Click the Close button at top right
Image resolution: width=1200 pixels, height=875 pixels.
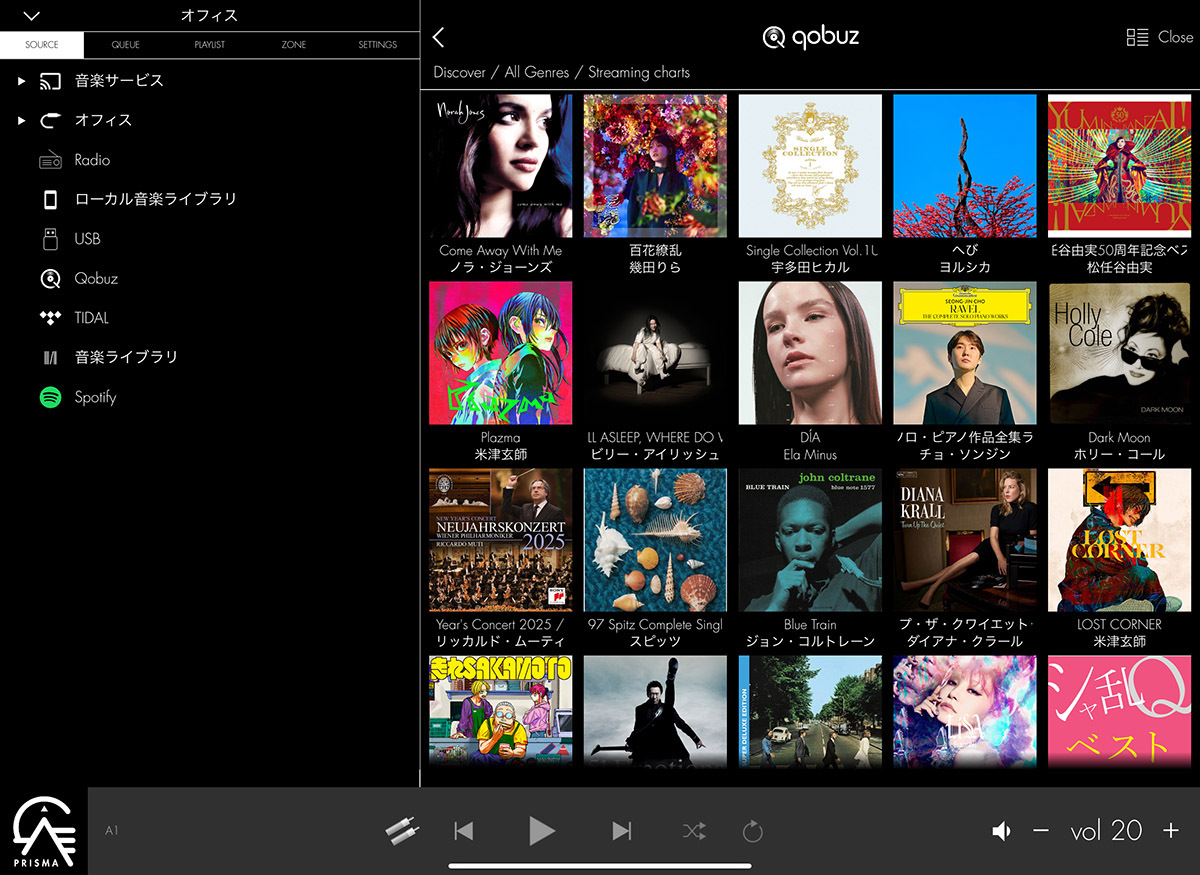click(1175, 37)
